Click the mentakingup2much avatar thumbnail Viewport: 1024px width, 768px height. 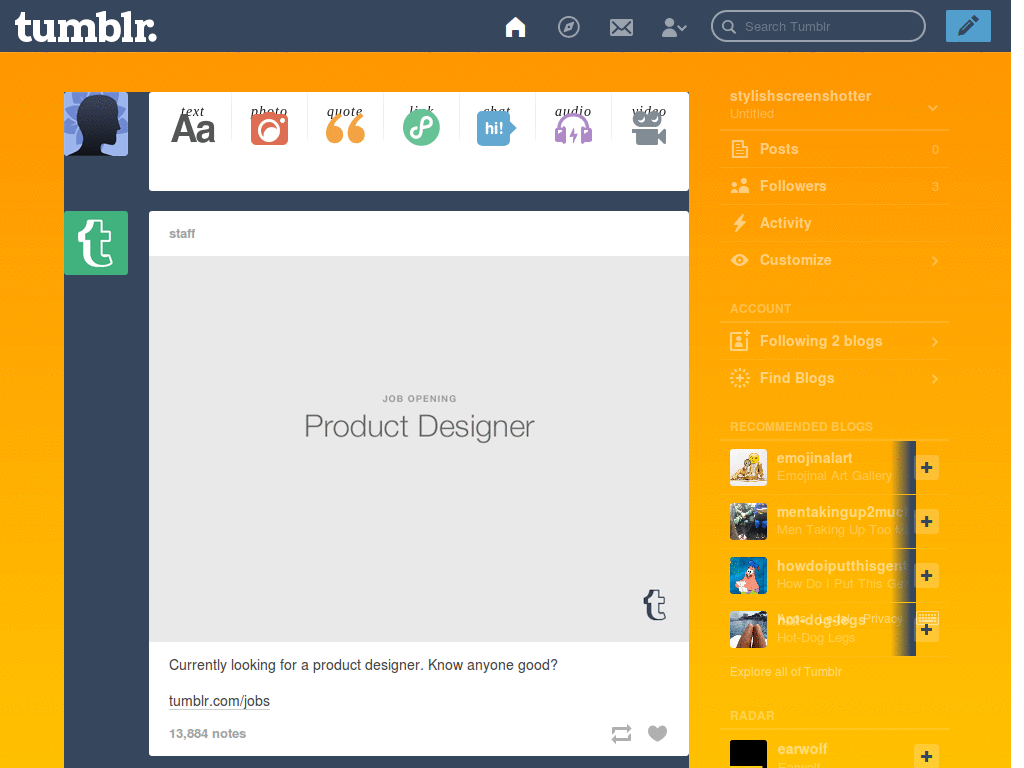(x=748, y=521)
